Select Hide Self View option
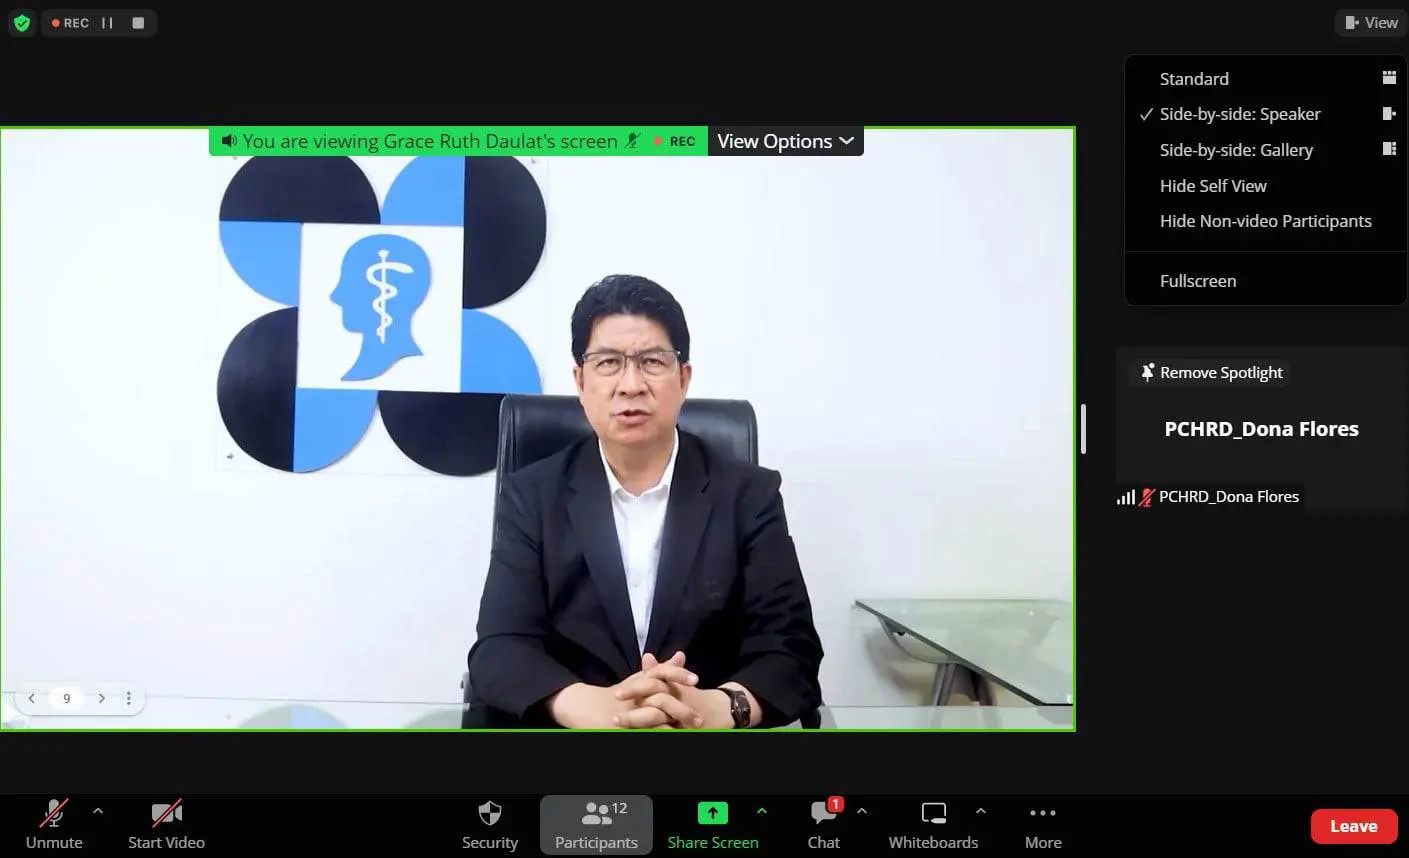The height and width of the screenshot is (858, 1409). tap(1266, 186)
